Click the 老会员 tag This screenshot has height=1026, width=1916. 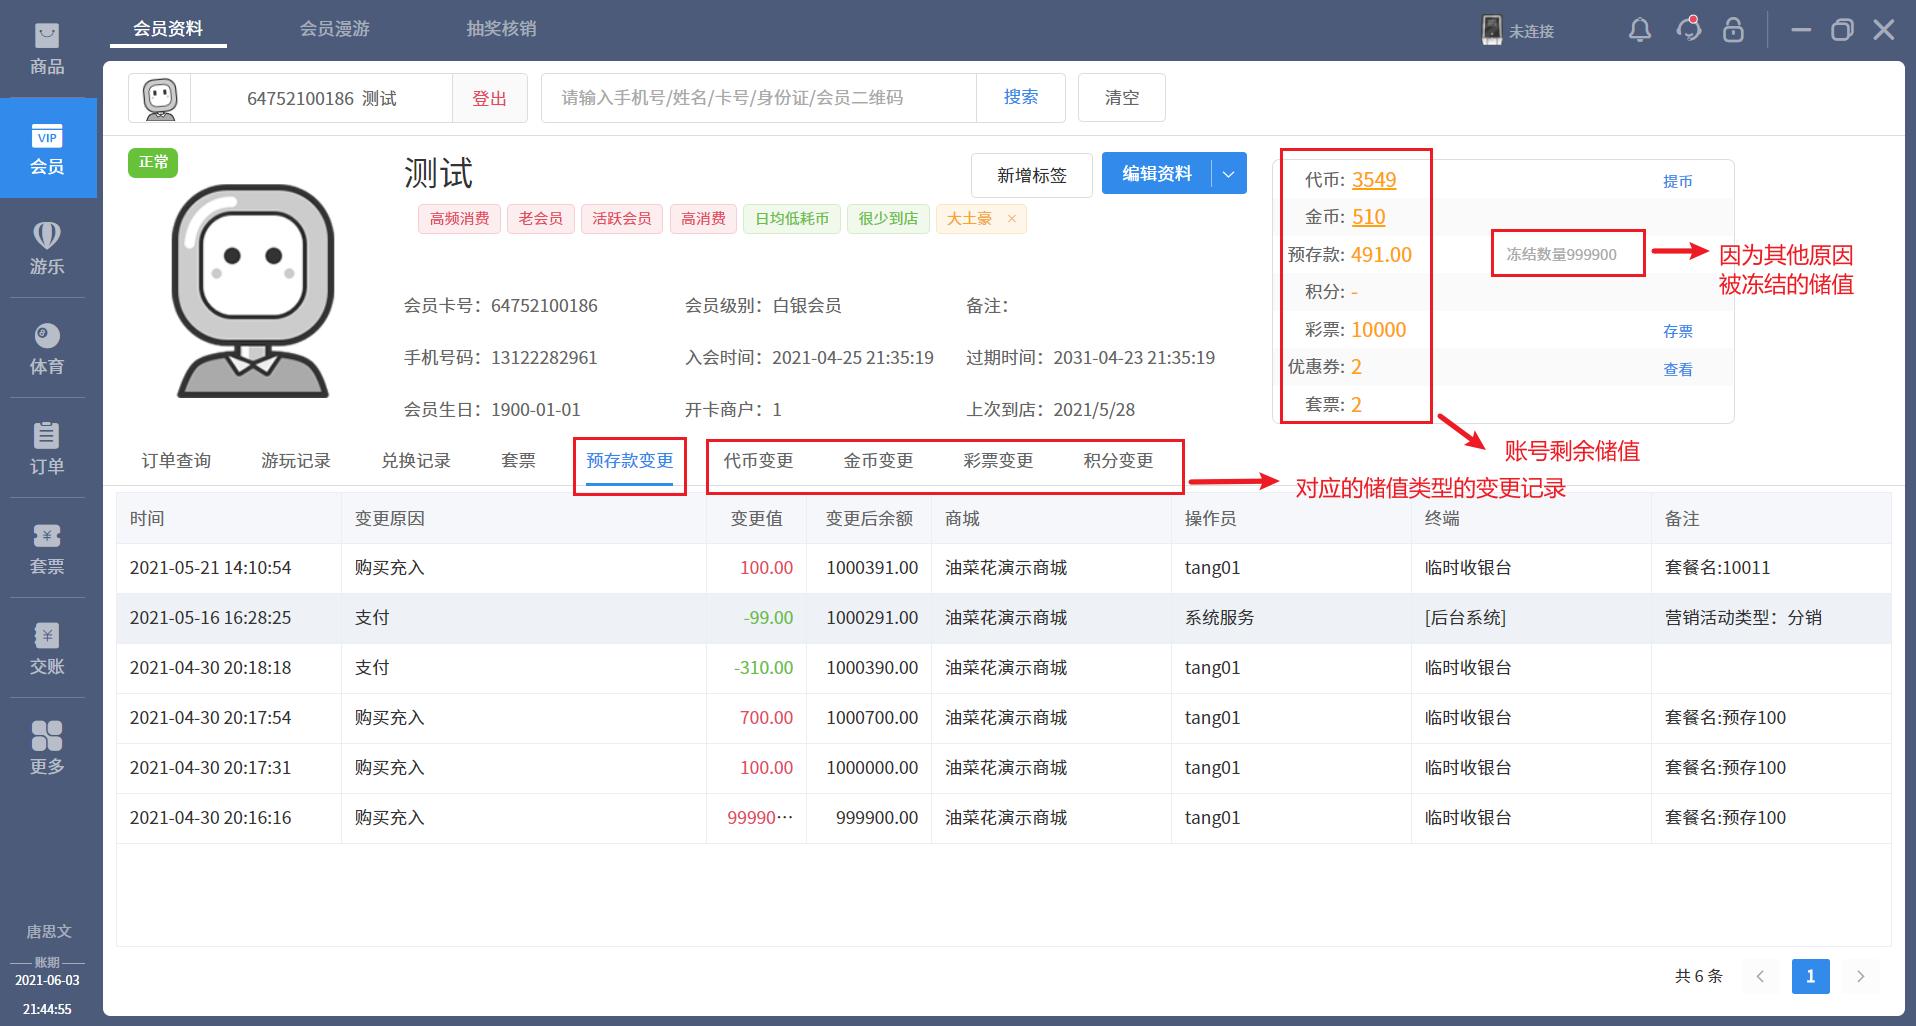(541, 219)
